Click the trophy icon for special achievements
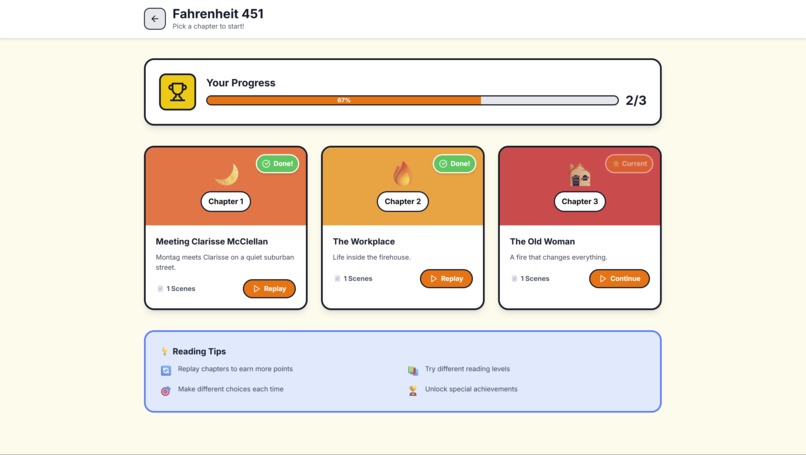Viewport: 806px width, 455px height. click(413, 391)
